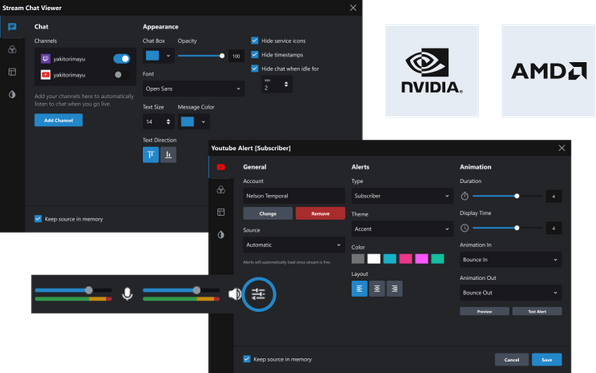Click the Test Alert button
Image resolution: width=596 pixels, height=373 pixels.
click(537, 311)
